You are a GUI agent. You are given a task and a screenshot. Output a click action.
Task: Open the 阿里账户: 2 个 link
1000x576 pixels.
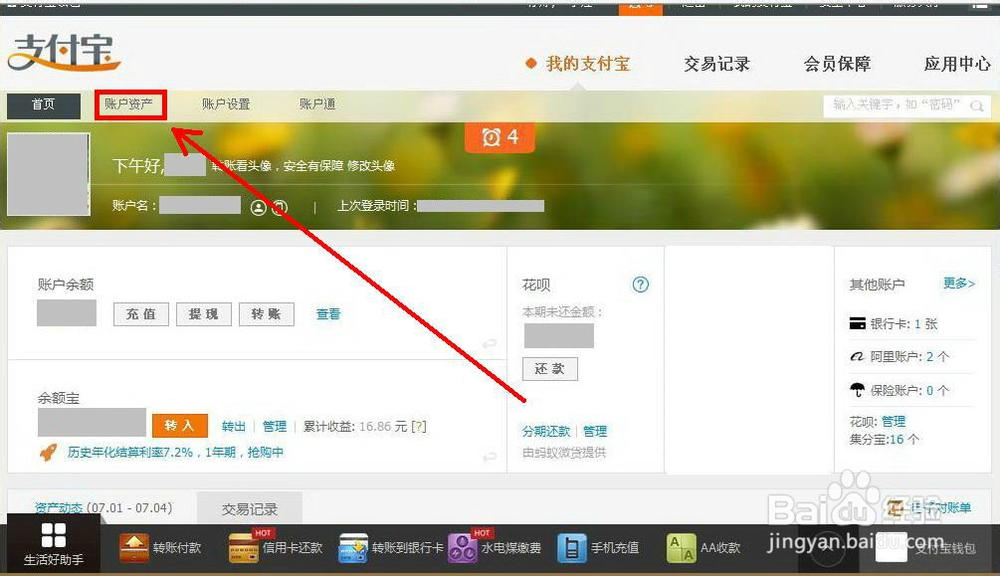(x=910, y=357)
